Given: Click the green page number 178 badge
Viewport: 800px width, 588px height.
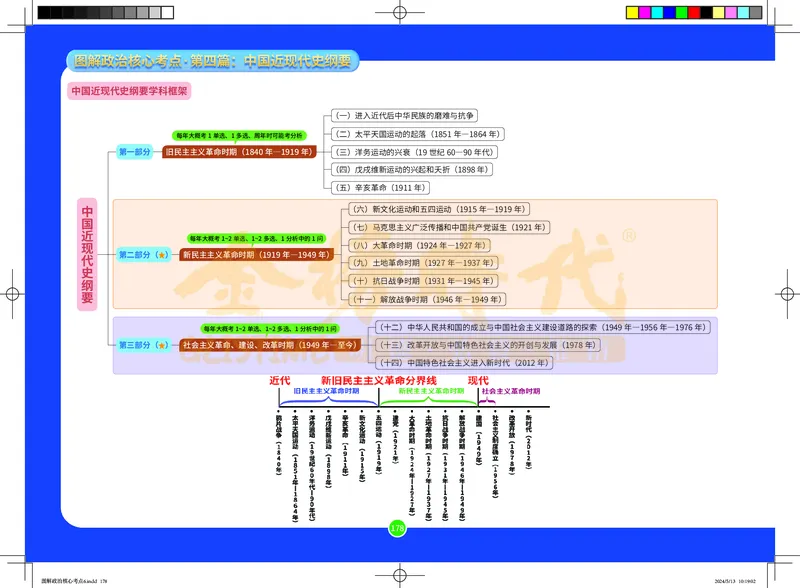Looking at the screenshot, I should (397, 527).
